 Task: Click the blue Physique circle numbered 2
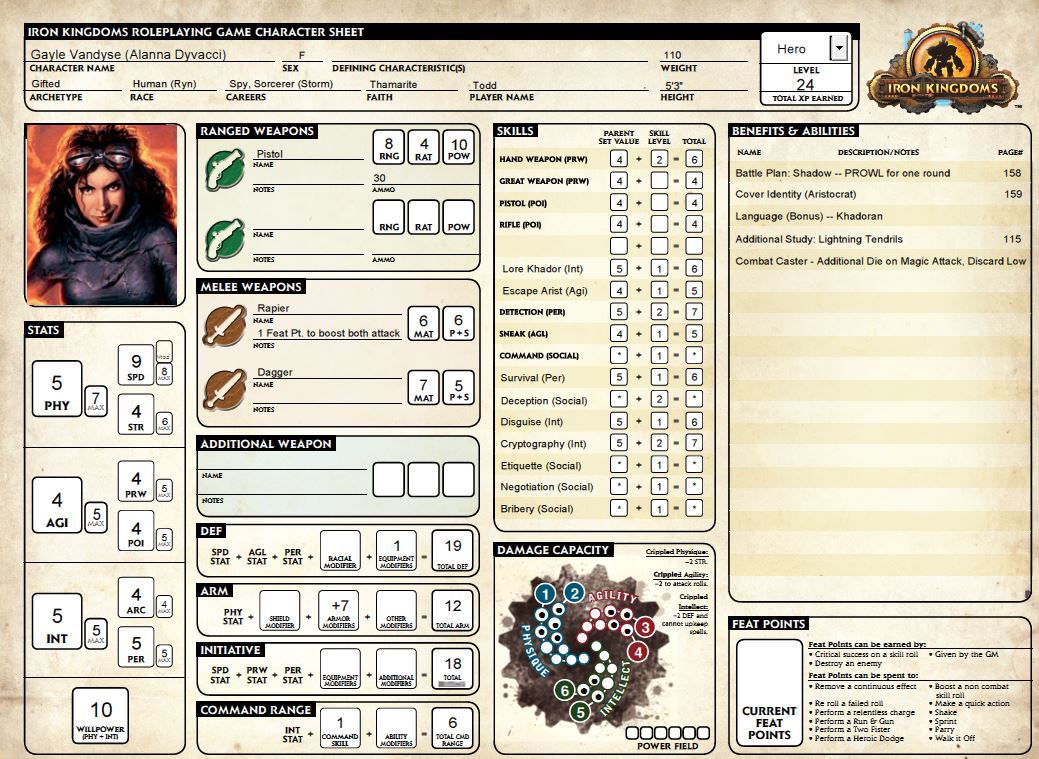click(x=574, y=593)
